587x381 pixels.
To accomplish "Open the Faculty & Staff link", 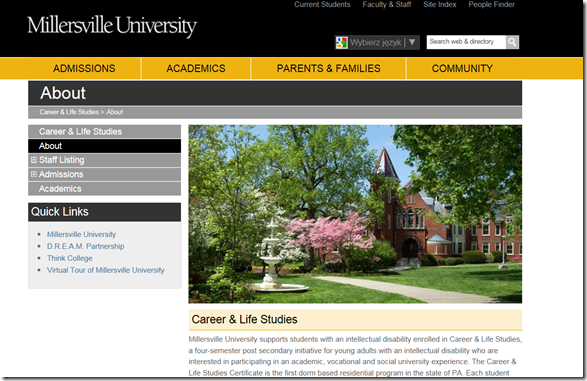I will (x=387, y=4).
